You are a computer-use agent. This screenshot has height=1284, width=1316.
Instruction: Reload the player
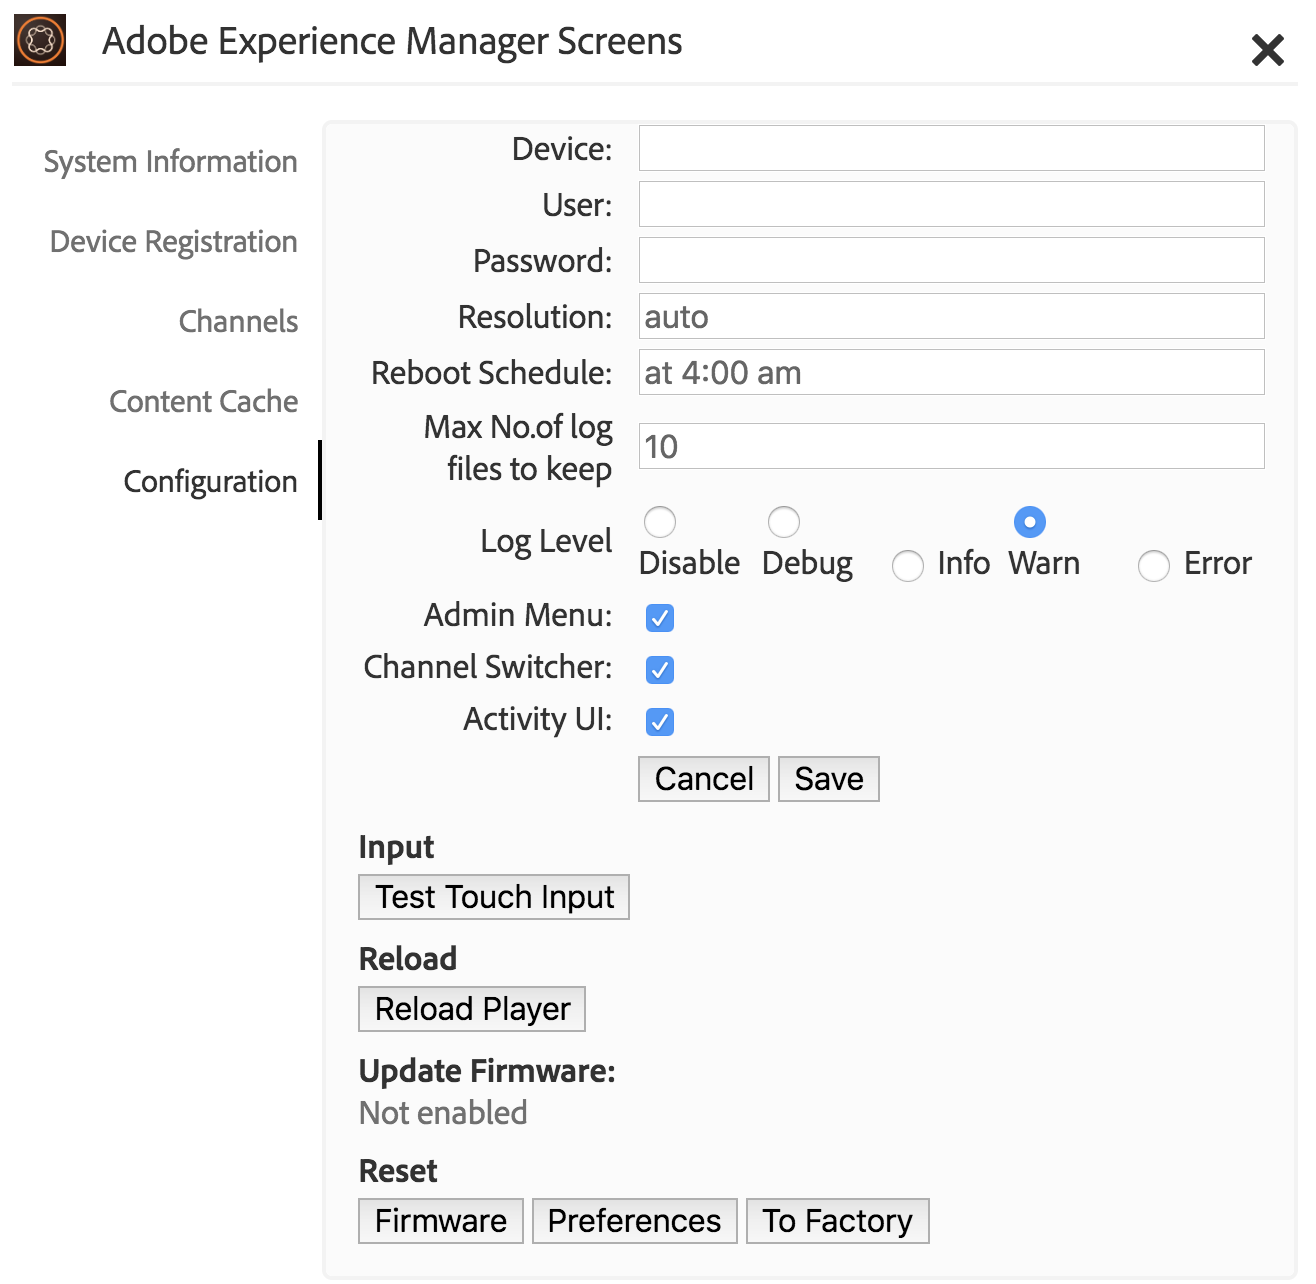(472, 1009)
